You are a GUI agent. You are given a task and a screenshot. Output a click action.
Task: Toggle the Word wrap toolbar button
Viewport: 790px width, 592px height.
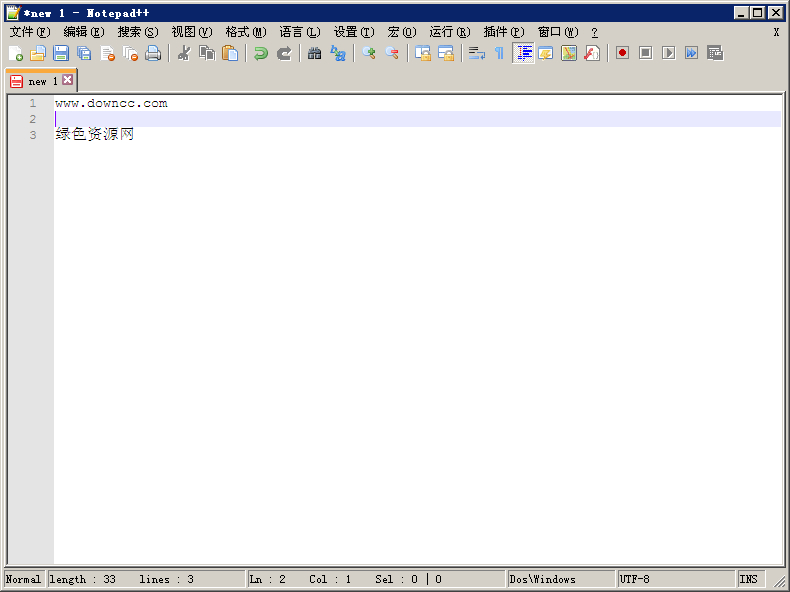coord(477,53)
